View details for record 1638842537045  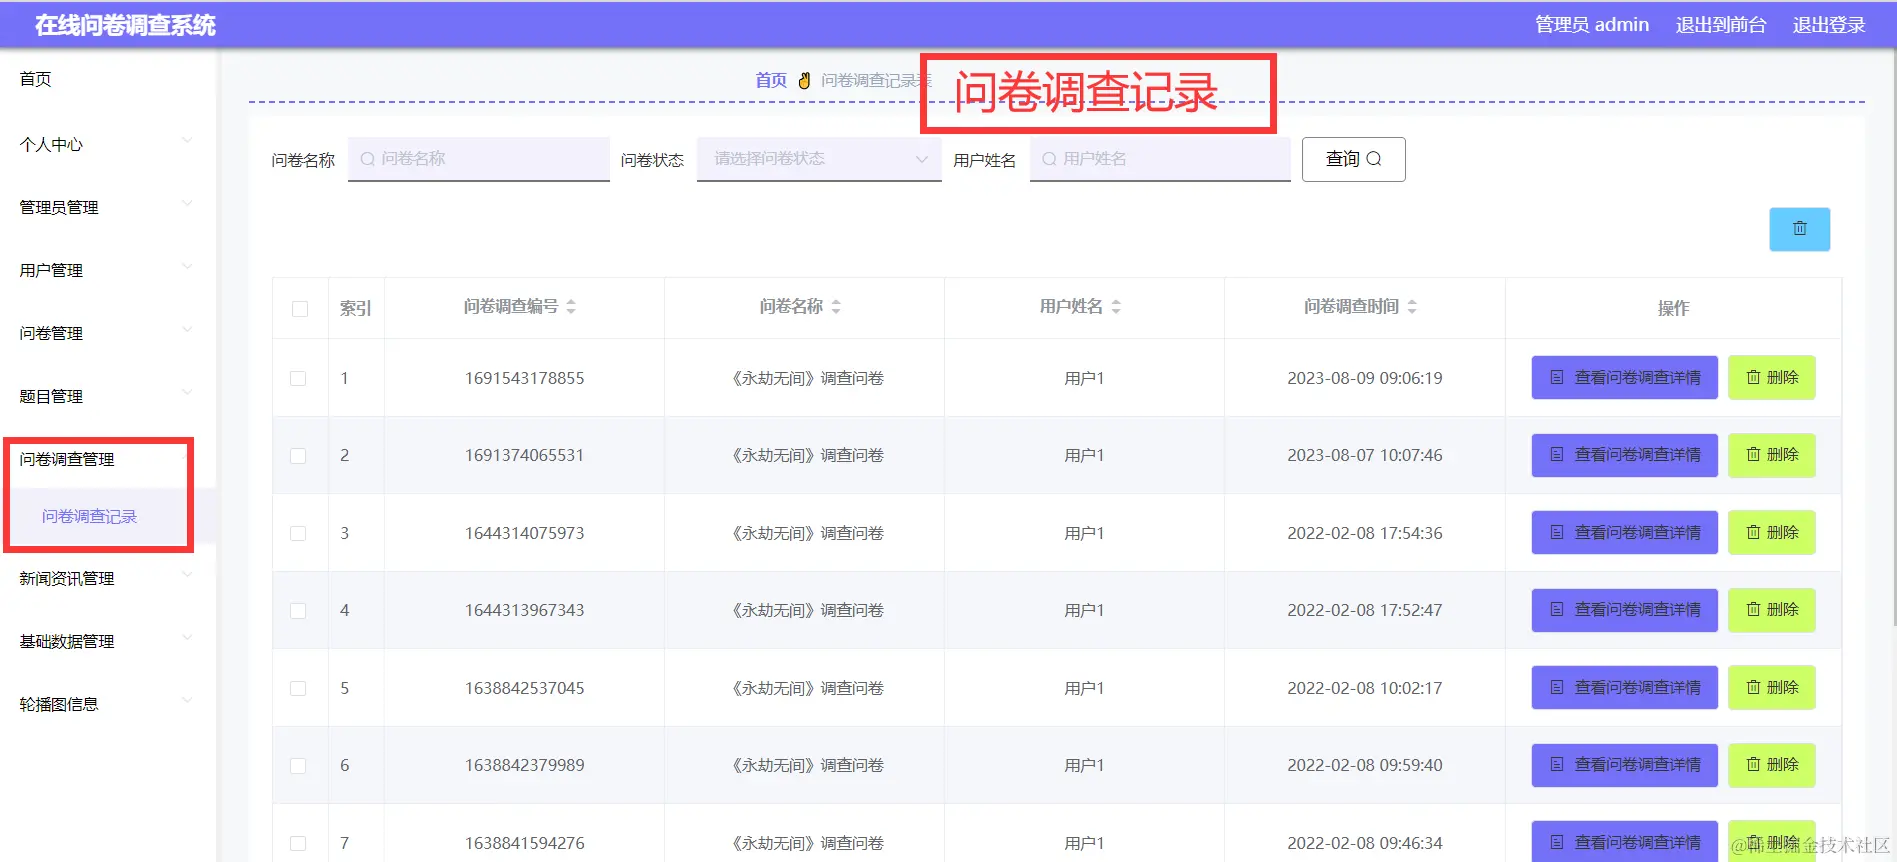point(1624,688)
